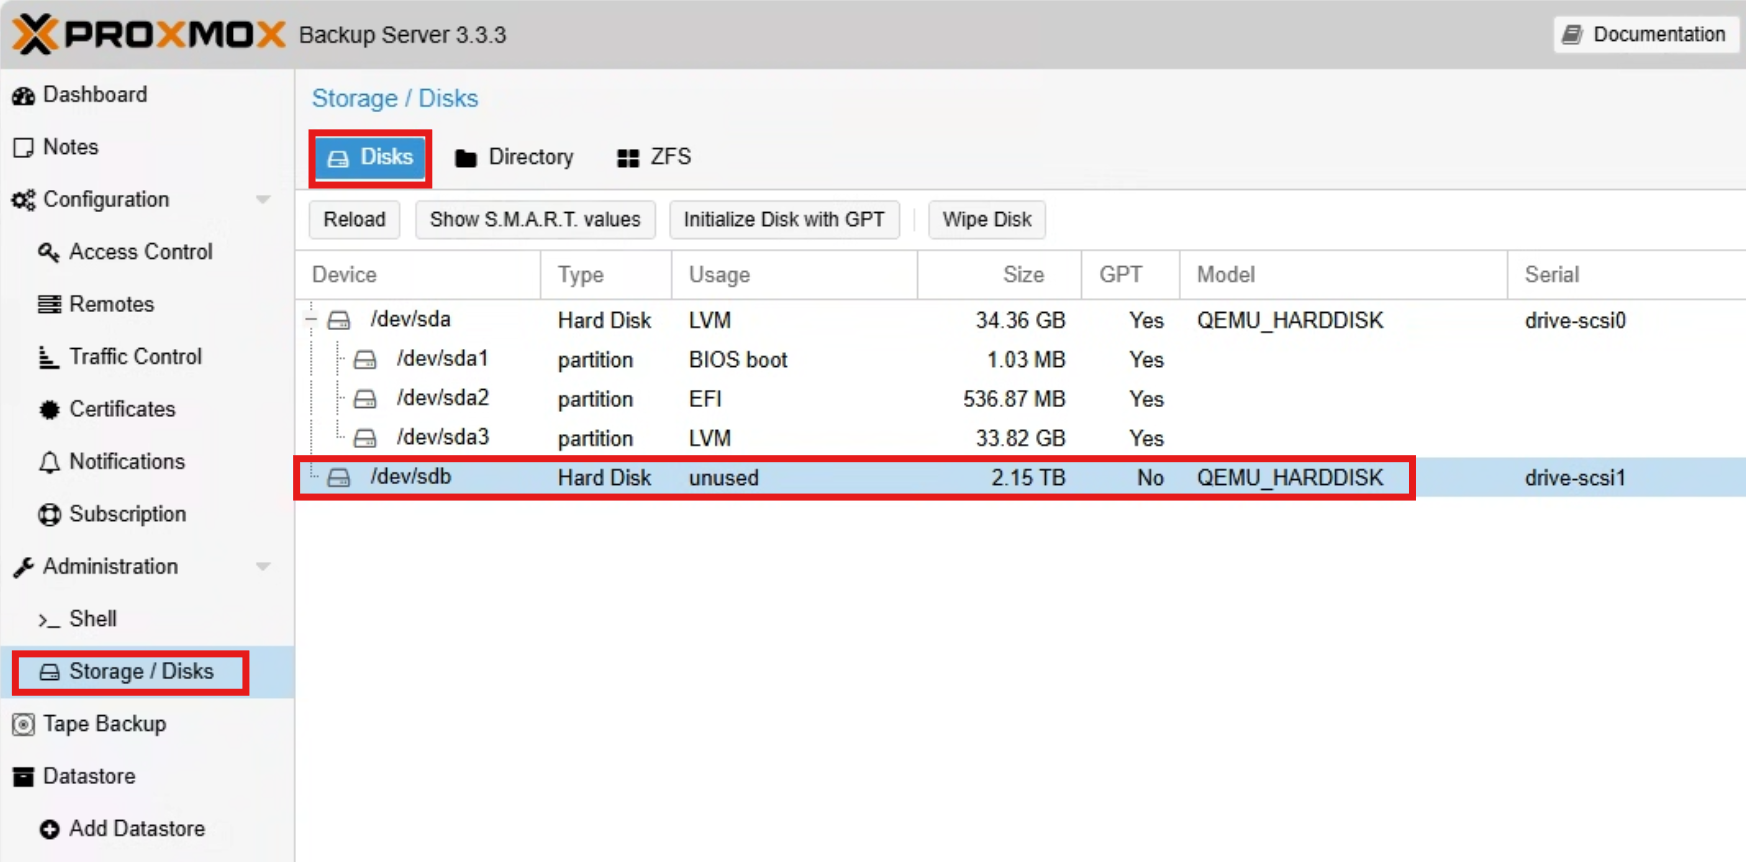Sort by the Usage column header
The width and height of the screenshot is (1746, 862).
pos(795,274)
